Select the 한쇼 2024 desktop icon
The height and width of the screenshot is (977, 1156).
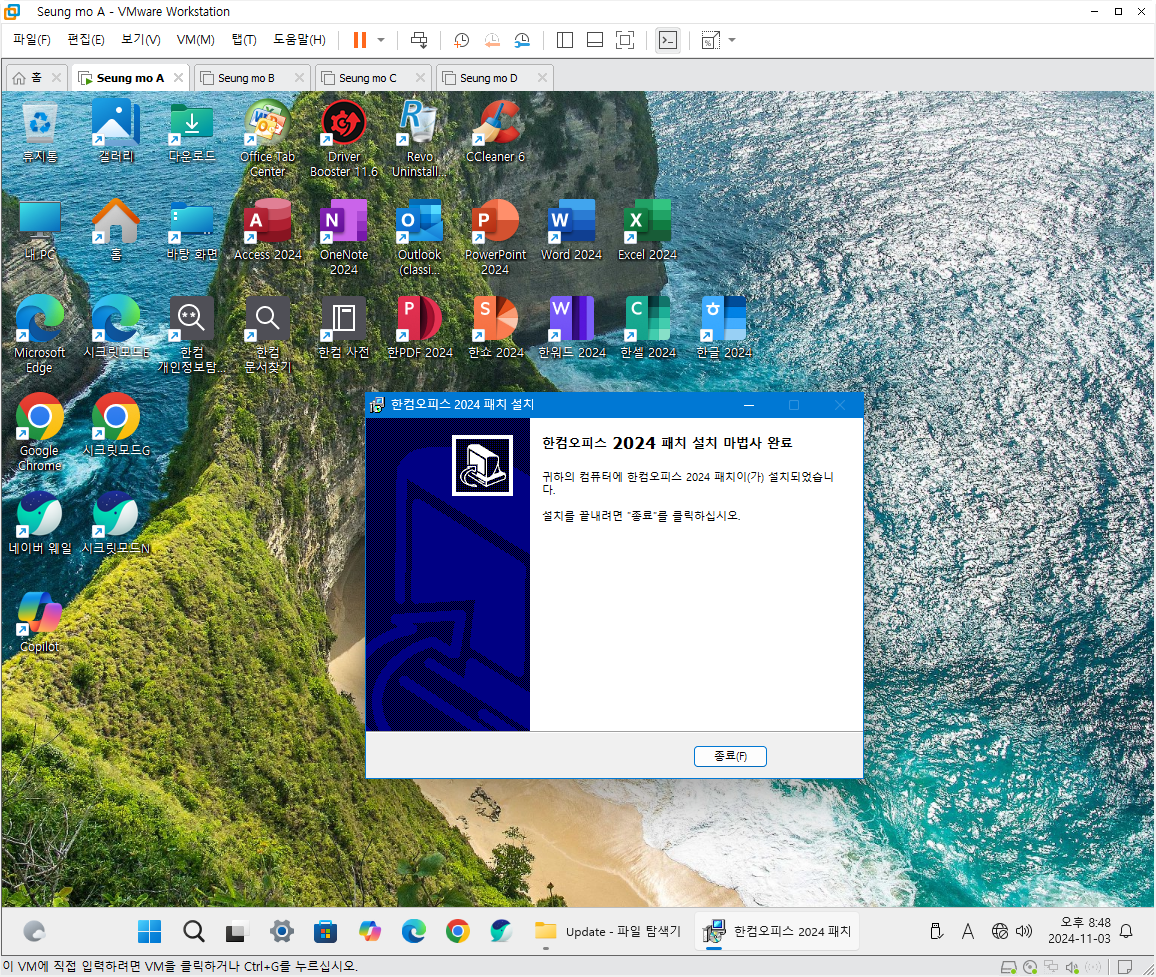coord(495,329)
